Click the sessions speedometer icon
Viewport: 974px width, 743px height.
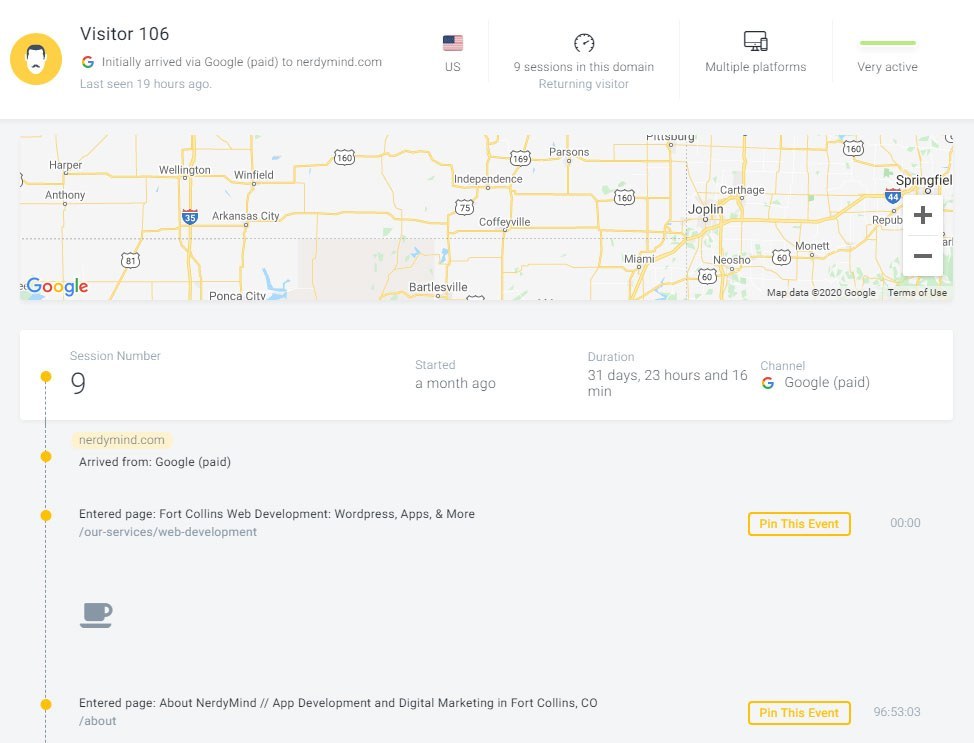(x=584, y=43)
